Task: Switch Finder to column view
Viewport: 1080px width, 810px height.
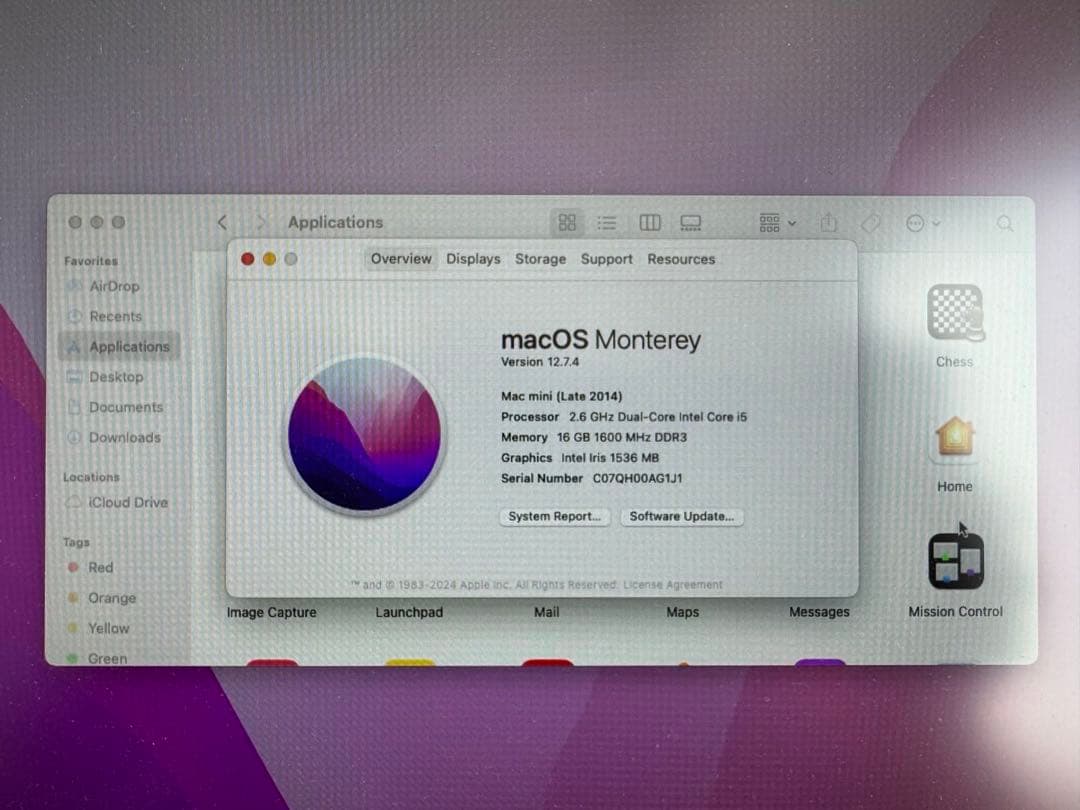Action: pyautogui.click(x=649, y=222)
